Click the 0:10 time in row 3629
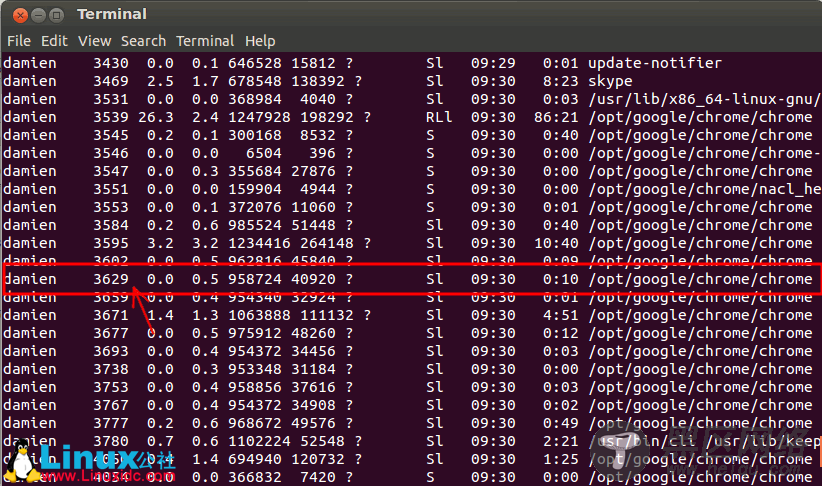The image size is (822, 486). pyautogui.click(x=560, y=279)
